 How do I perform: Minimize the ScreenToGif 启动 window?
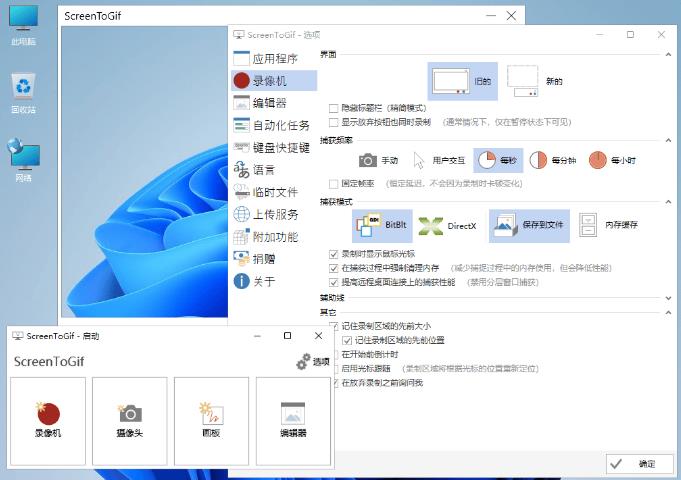pyautogui.click(x=257, y=336)
